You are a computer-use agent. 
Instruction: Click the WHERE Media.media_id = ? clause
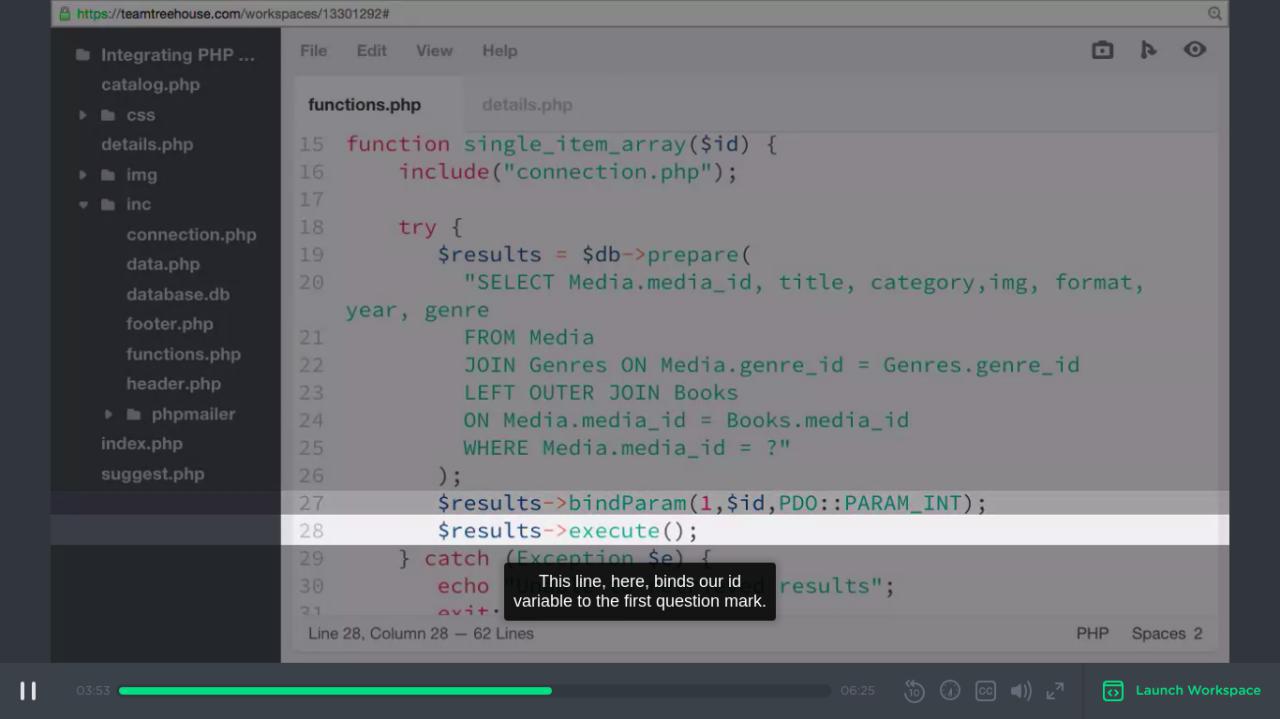coord(627,448)
